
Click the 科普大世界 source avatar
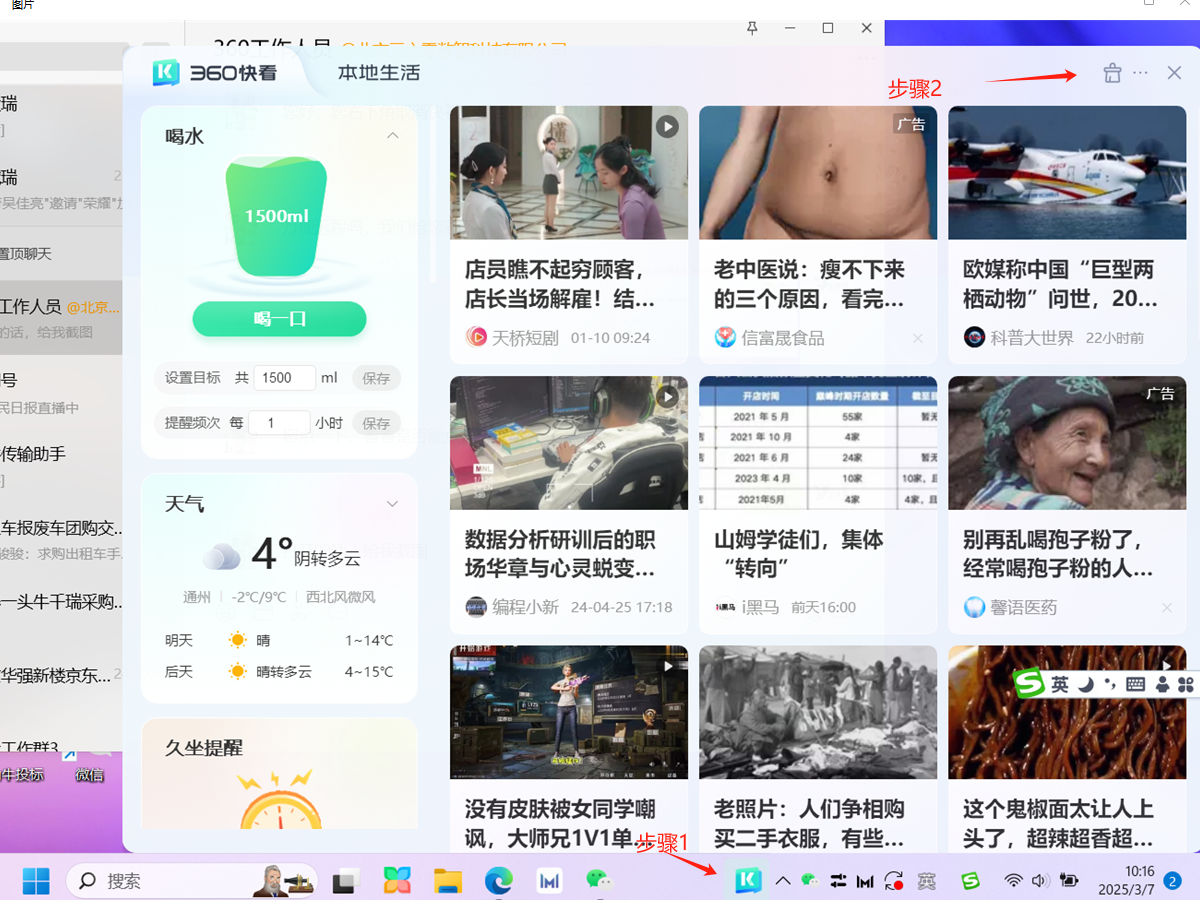(x=974, y=337)
